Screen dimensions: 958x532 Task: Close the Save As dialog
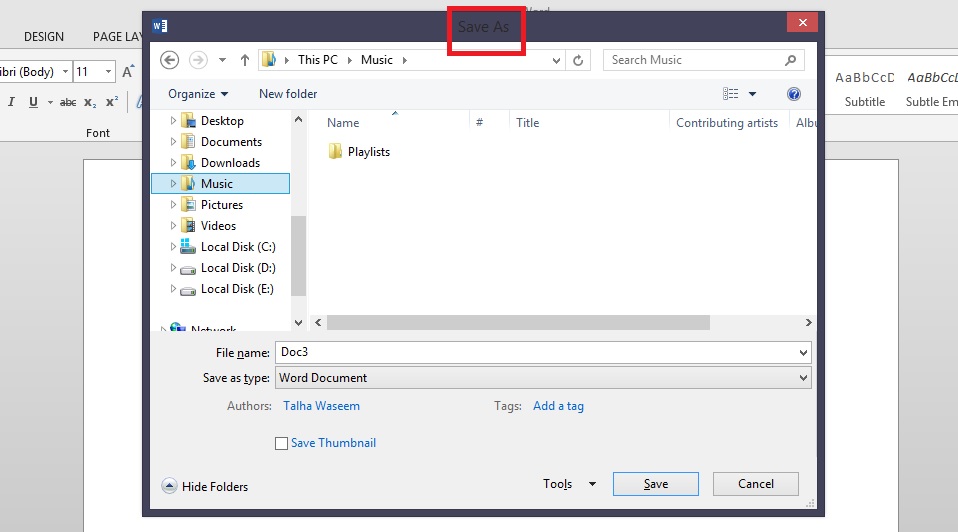click(803, 23)
